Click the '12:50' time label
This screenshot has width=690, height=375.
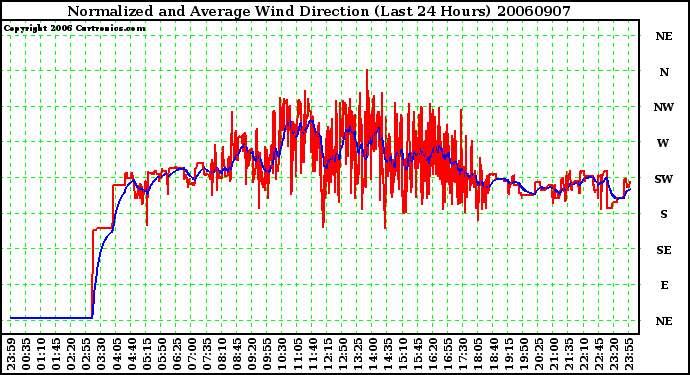point(343,354)
